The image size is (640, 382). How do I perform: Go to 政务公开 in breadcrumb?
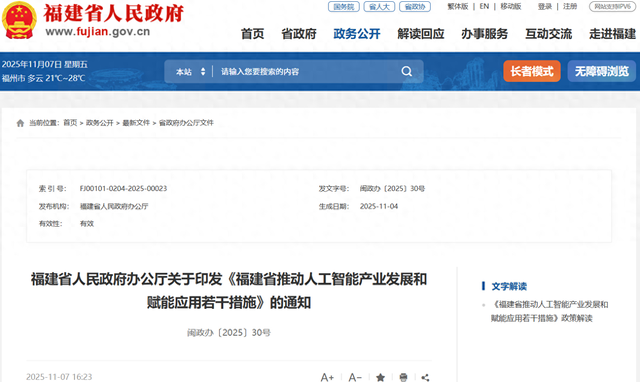point(100,123)
